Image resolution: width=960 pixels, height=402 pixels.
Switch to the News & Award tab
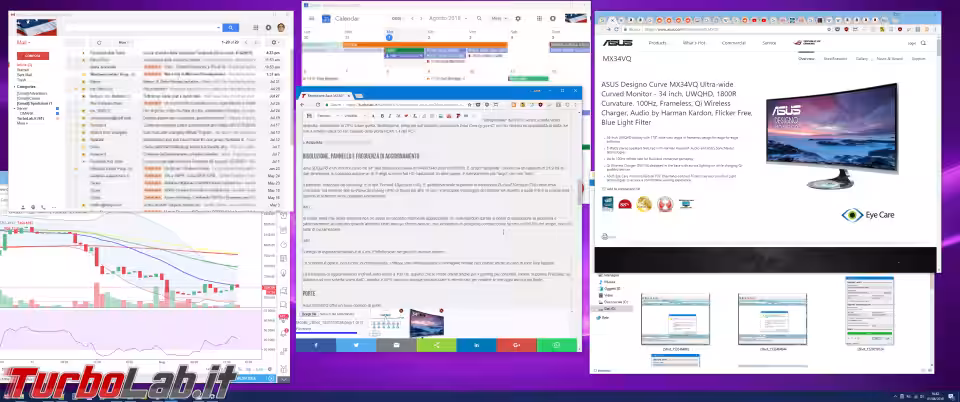pos(889,59)
